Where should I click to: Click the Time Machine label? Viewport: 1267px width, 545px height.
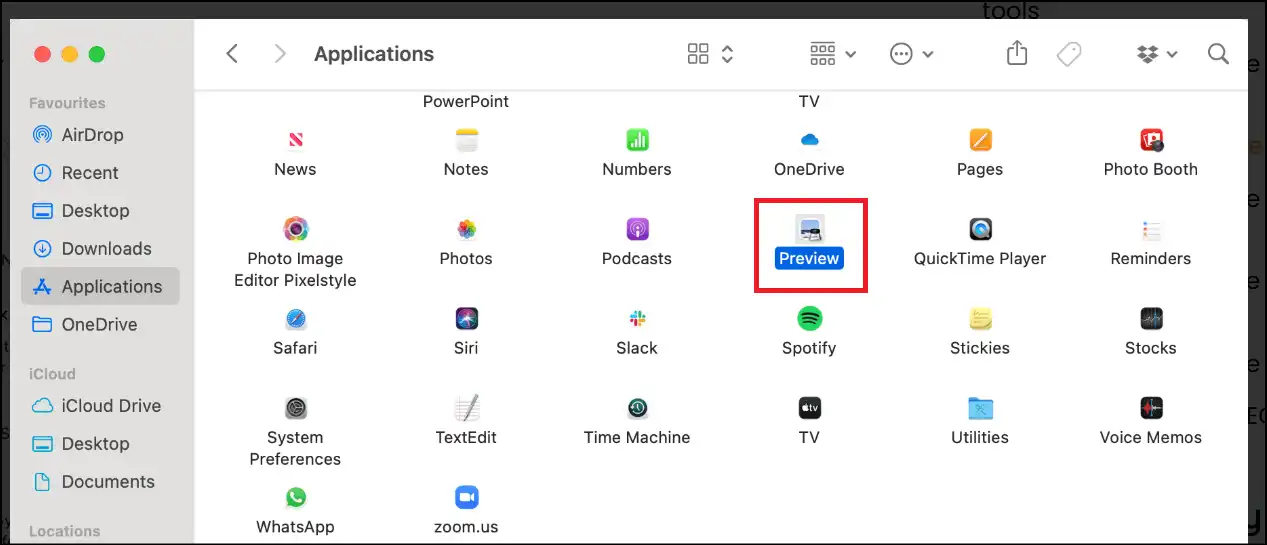pyautogui.click(x=637, y=437)
